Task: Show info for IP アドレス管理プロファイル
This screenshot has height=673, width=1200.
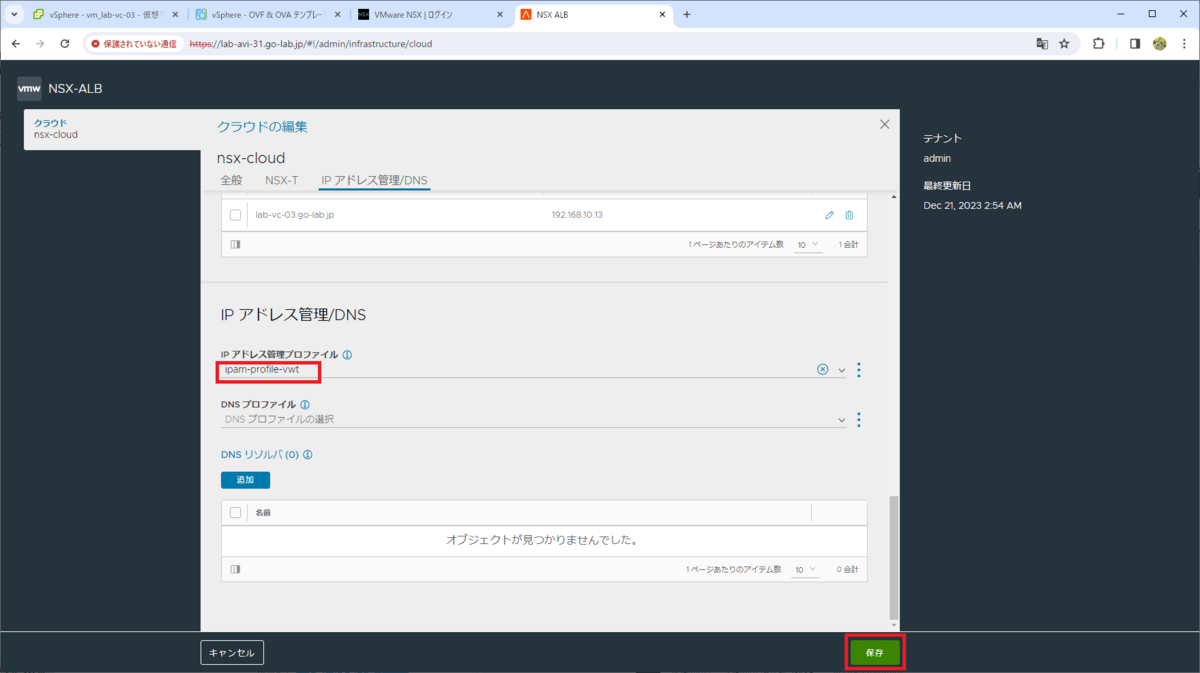Action: coord(347,355)
